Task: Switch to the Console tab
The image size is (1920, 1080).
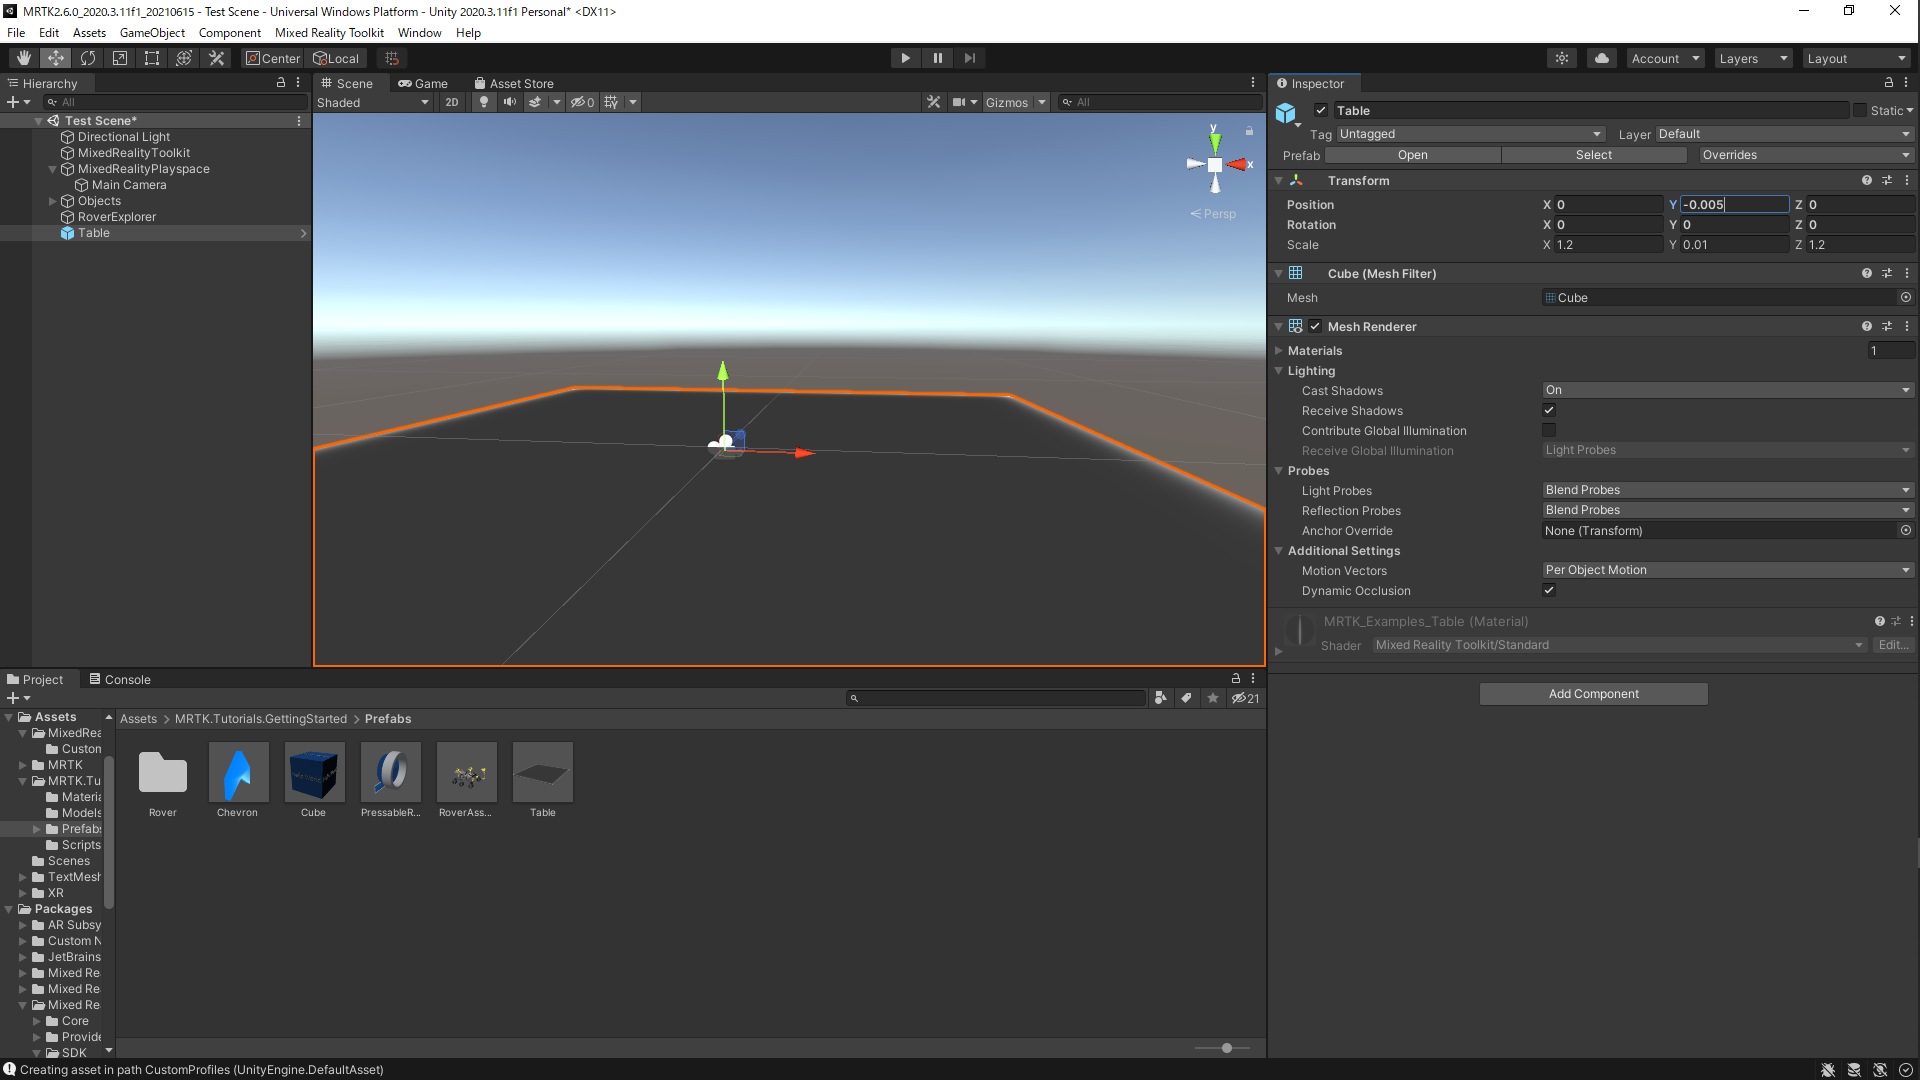Action: tap(120, 679)
